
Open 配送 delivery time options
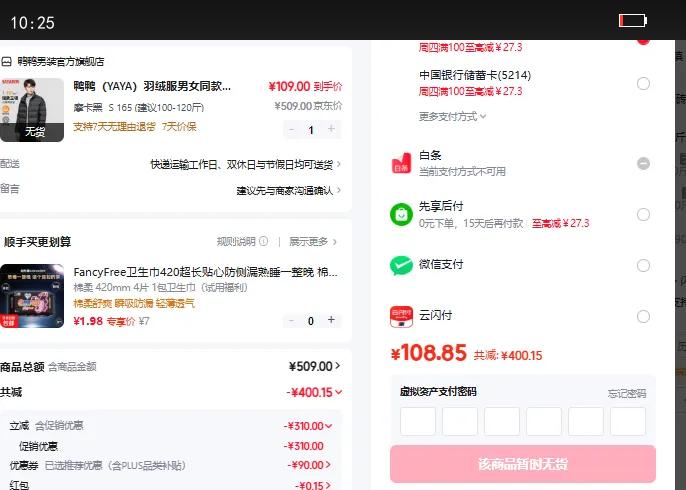pos(245,164)
